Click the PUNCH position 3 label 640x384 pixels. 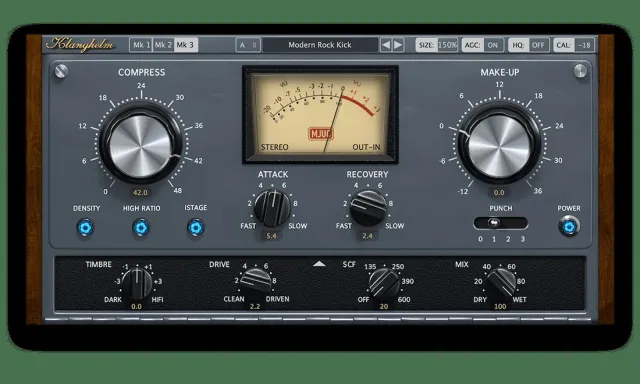[522, 239]
